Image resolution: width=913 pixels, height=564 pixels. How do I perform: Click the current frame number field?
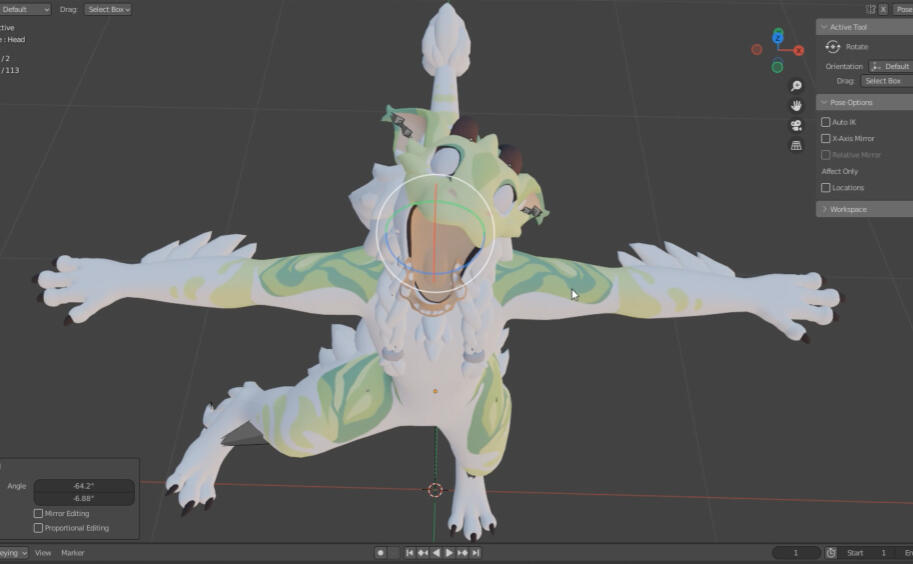[x=796, y=553]
